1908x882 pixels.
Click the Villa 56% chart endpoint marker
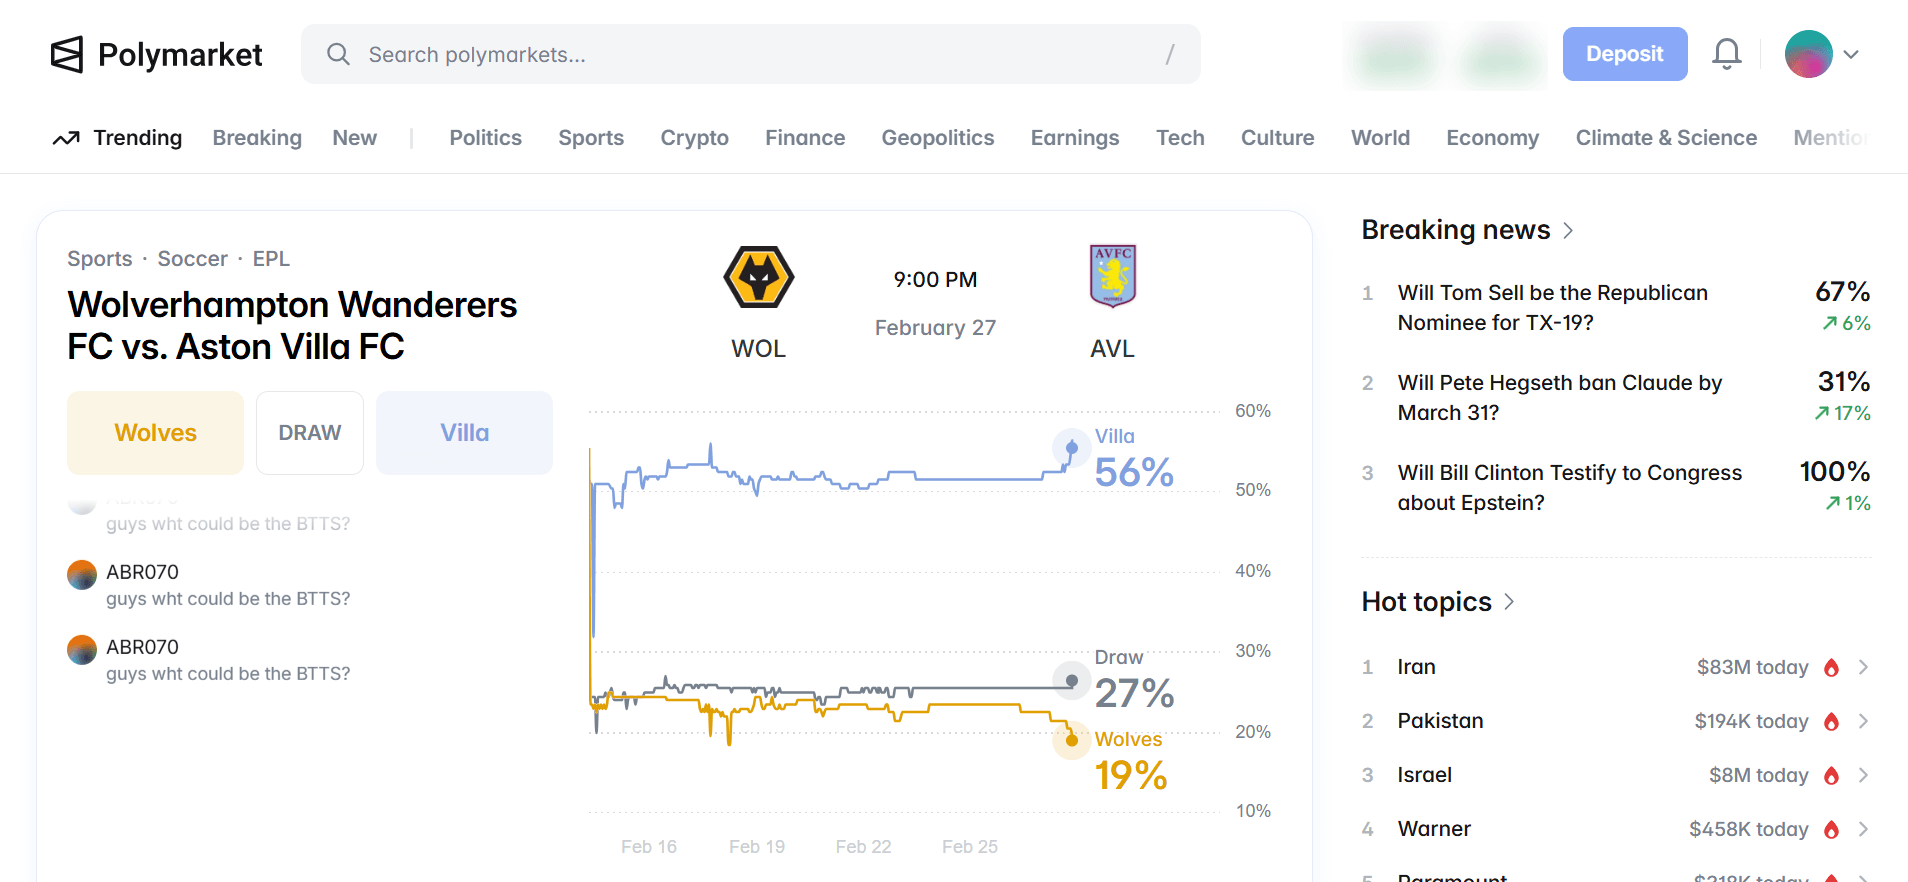pos(1072,447)
